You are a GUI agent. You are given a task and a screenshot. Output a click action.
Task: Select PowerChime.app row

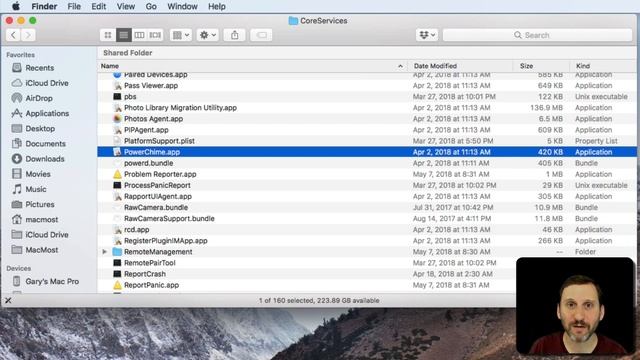point(367,152)
